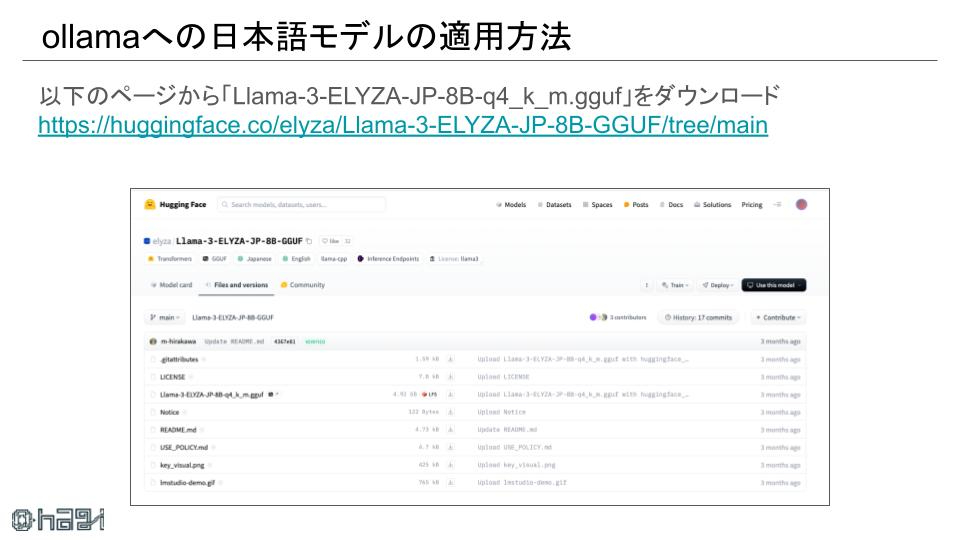Download the LICENSE file
The width and height of the screenshot is (960, 540).
coord(451,377)
